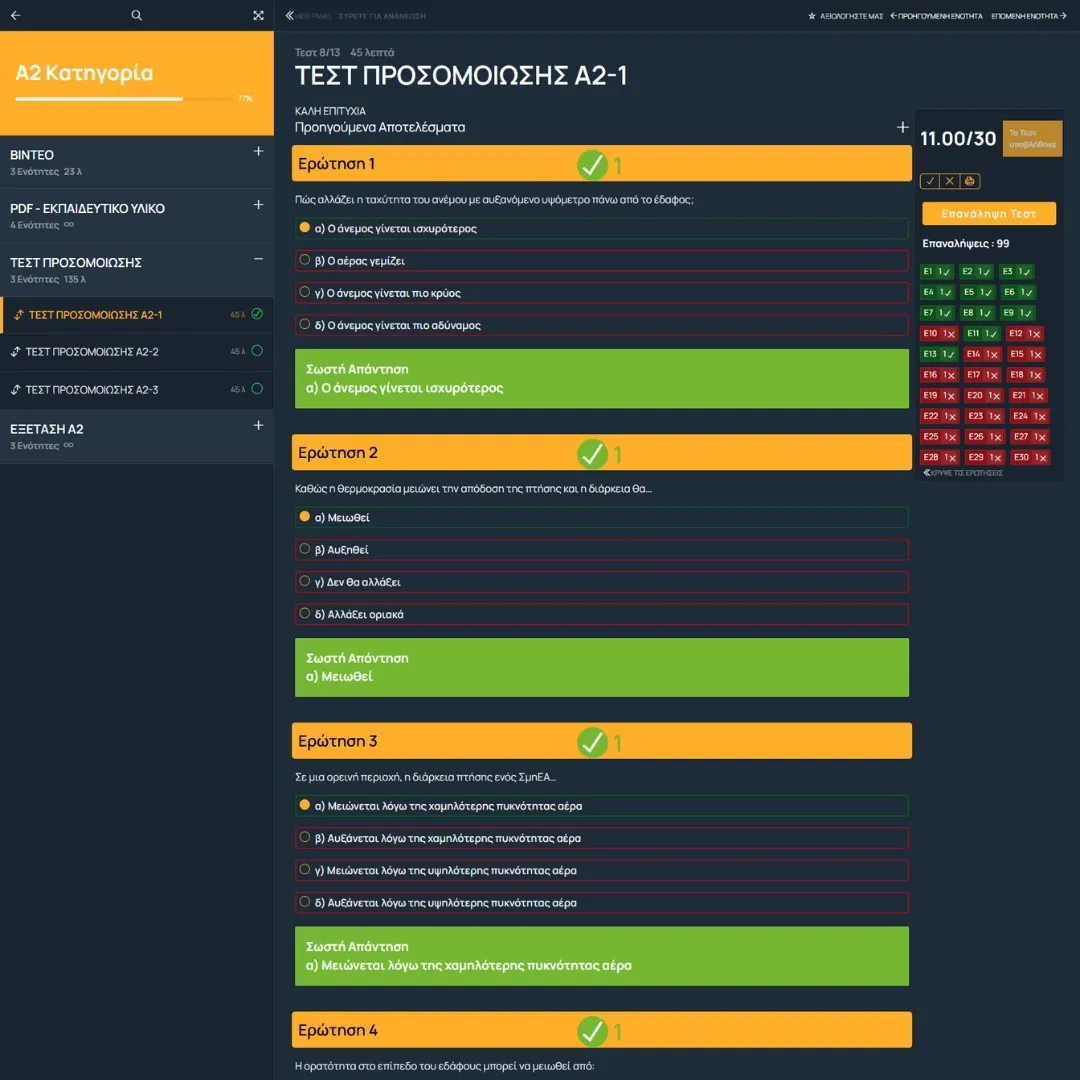
Task: Filter to wrong answers with the X icon
Action: [x=950, y=181]
